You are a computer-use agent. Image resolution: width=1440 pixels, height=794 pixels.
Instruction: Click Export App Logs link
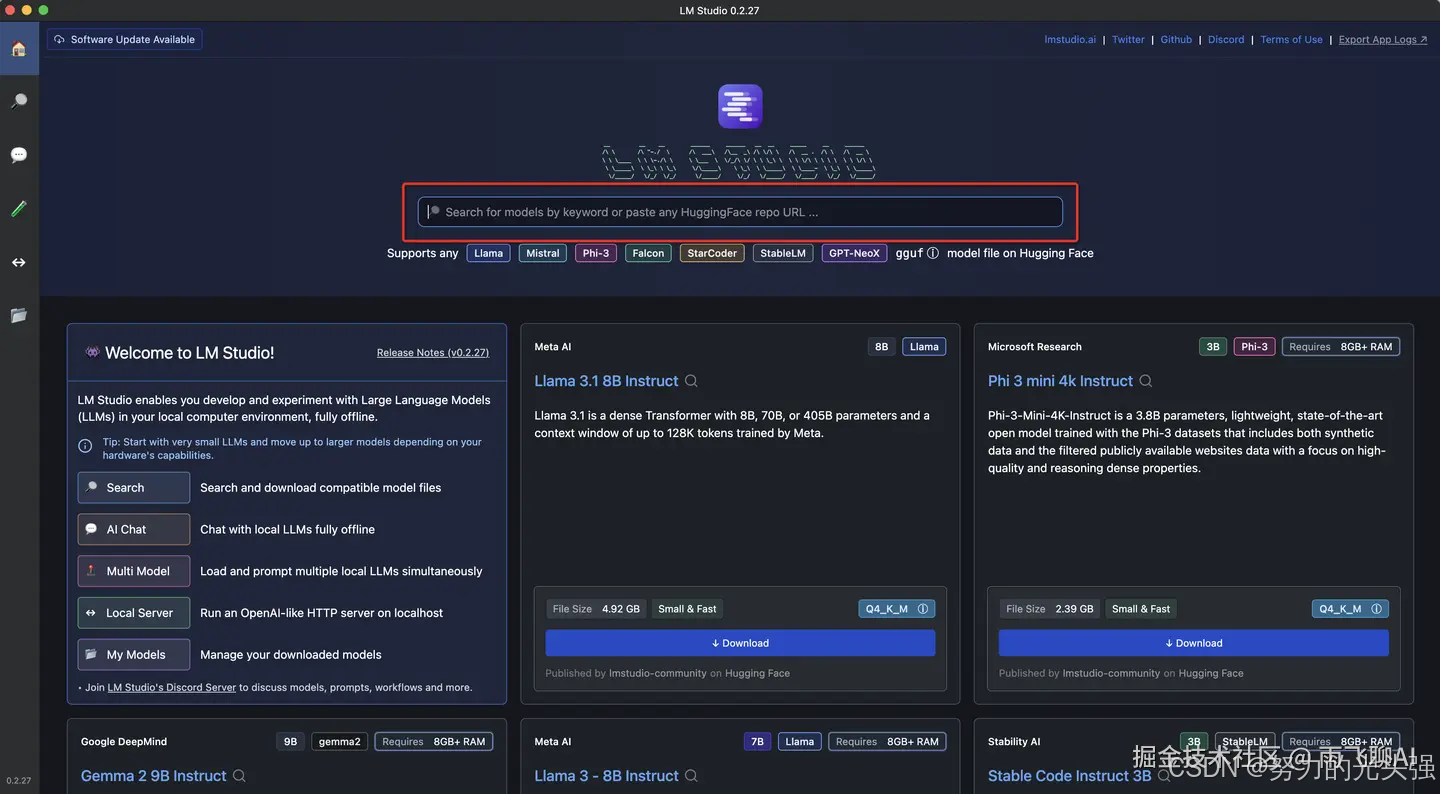1383,40
